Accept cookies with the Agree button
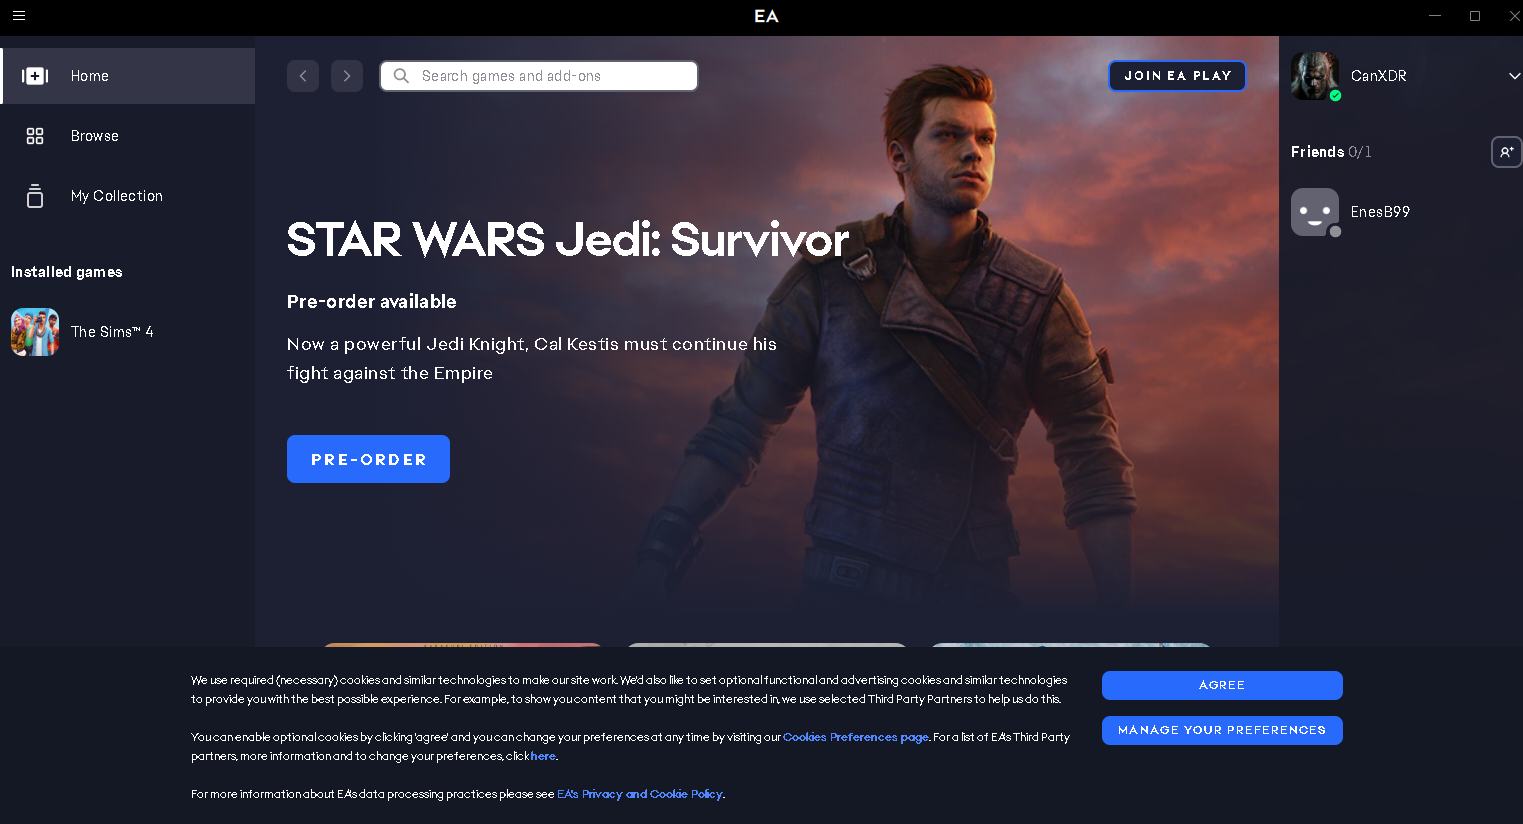Image resolution: width=1523 pixels, height=824 pixels. click(x=1222, y=685)
